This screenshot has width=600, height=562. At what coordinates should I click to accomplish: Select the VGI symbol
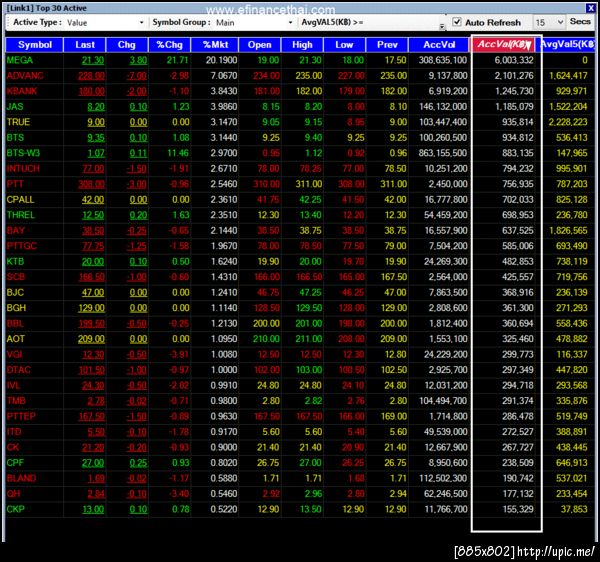click(15, 355)
